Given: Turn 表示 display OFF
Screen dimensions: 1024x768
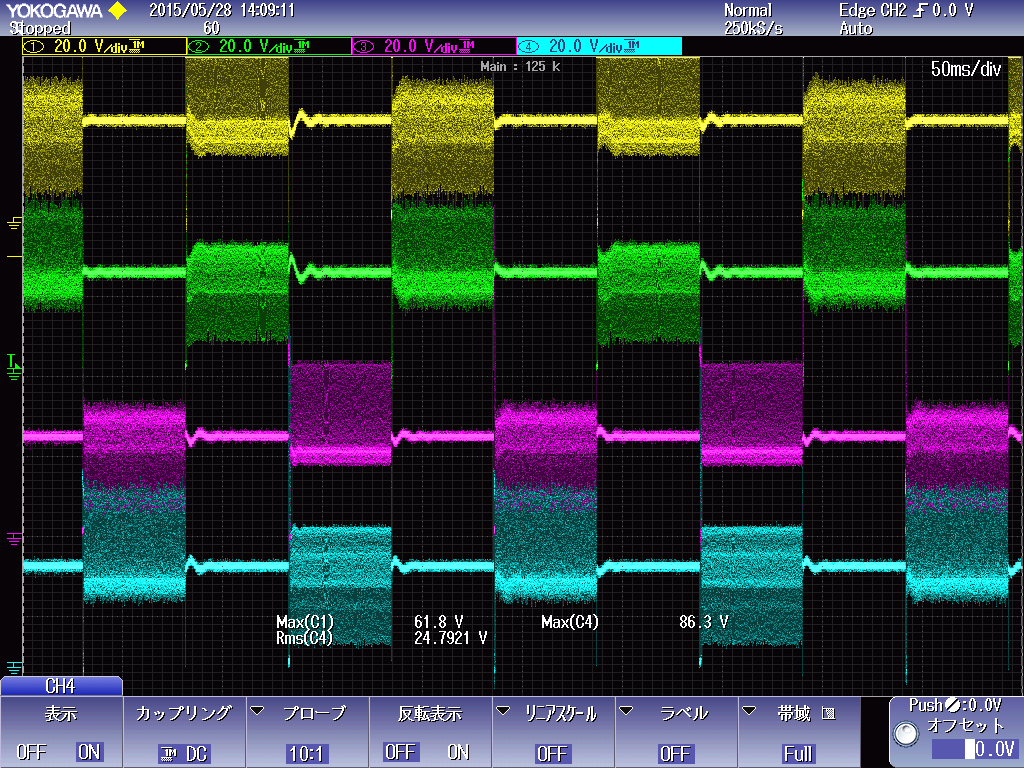Looking at the screenshot, I should [x=31, y=752].
